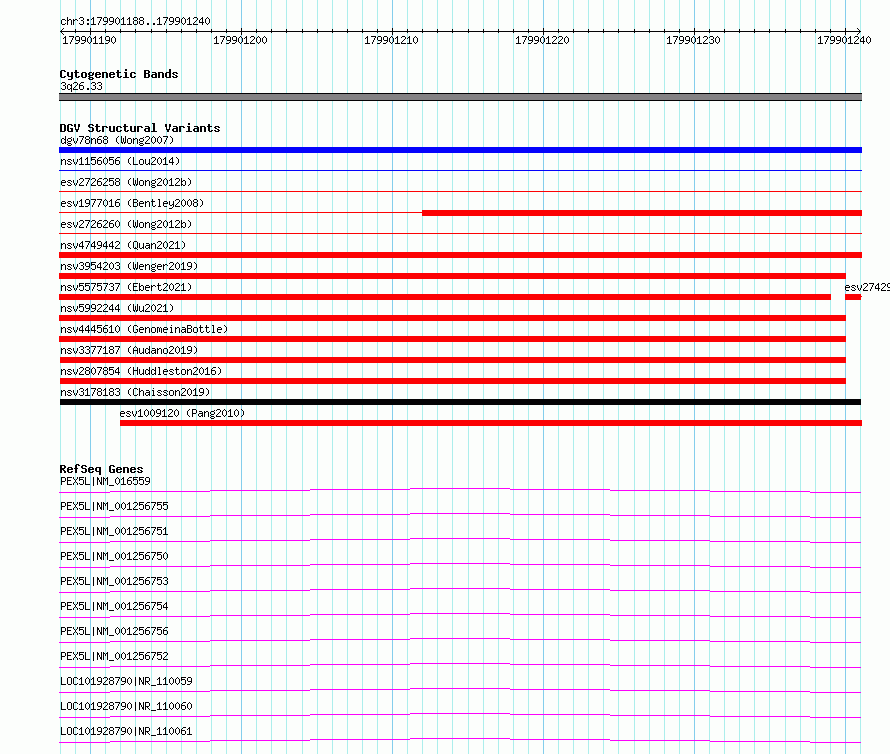Click ruler tick label 179901210

[391, 40]
